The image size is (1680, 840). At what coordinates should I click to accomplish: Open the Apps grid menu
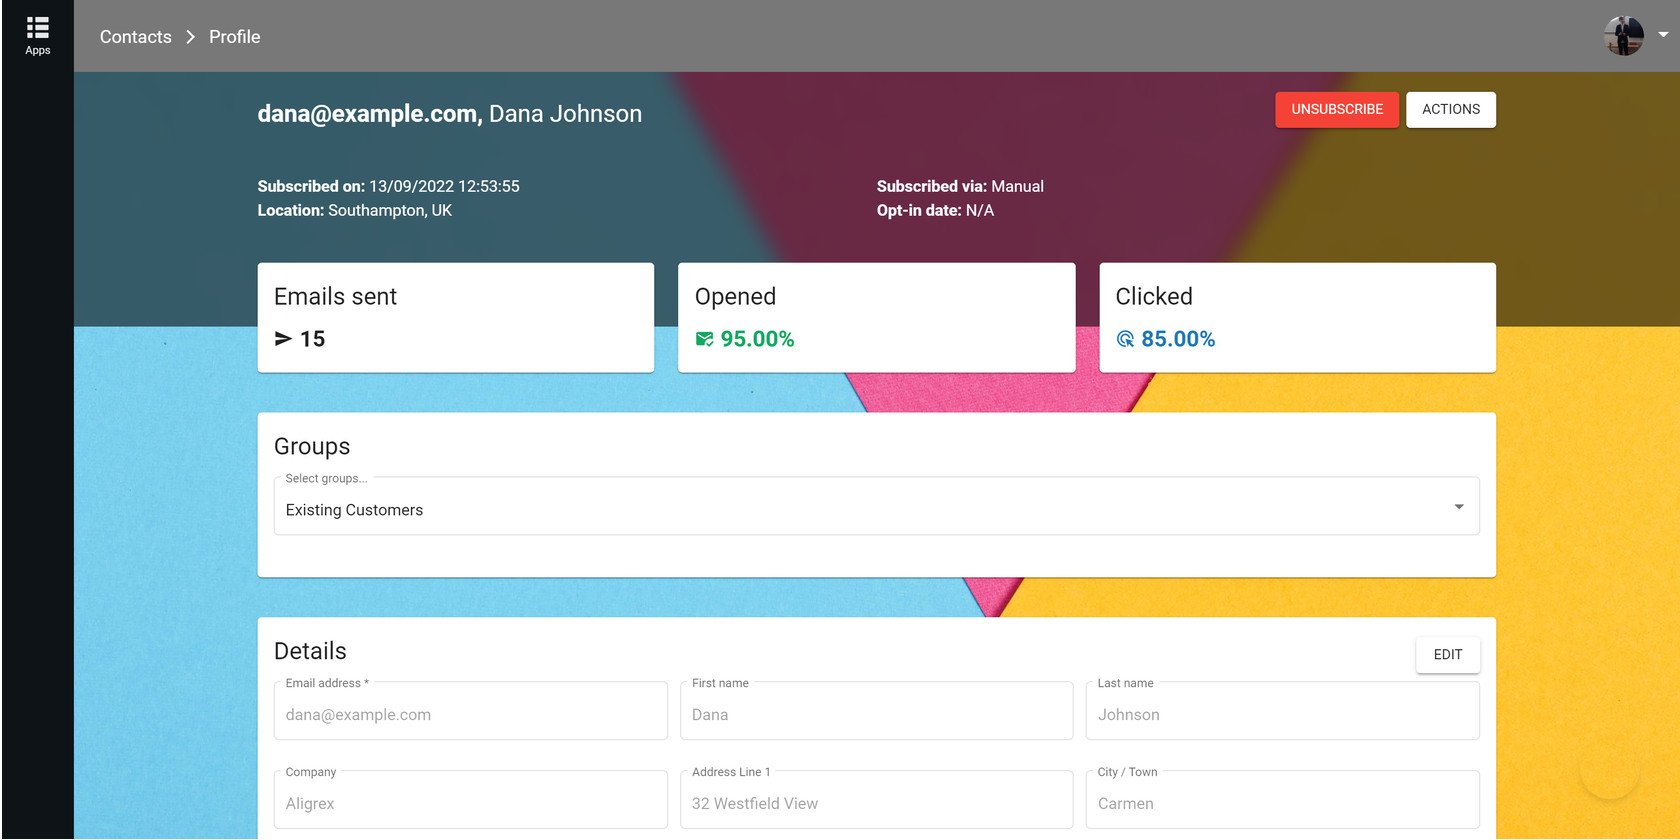coord(37,35)
